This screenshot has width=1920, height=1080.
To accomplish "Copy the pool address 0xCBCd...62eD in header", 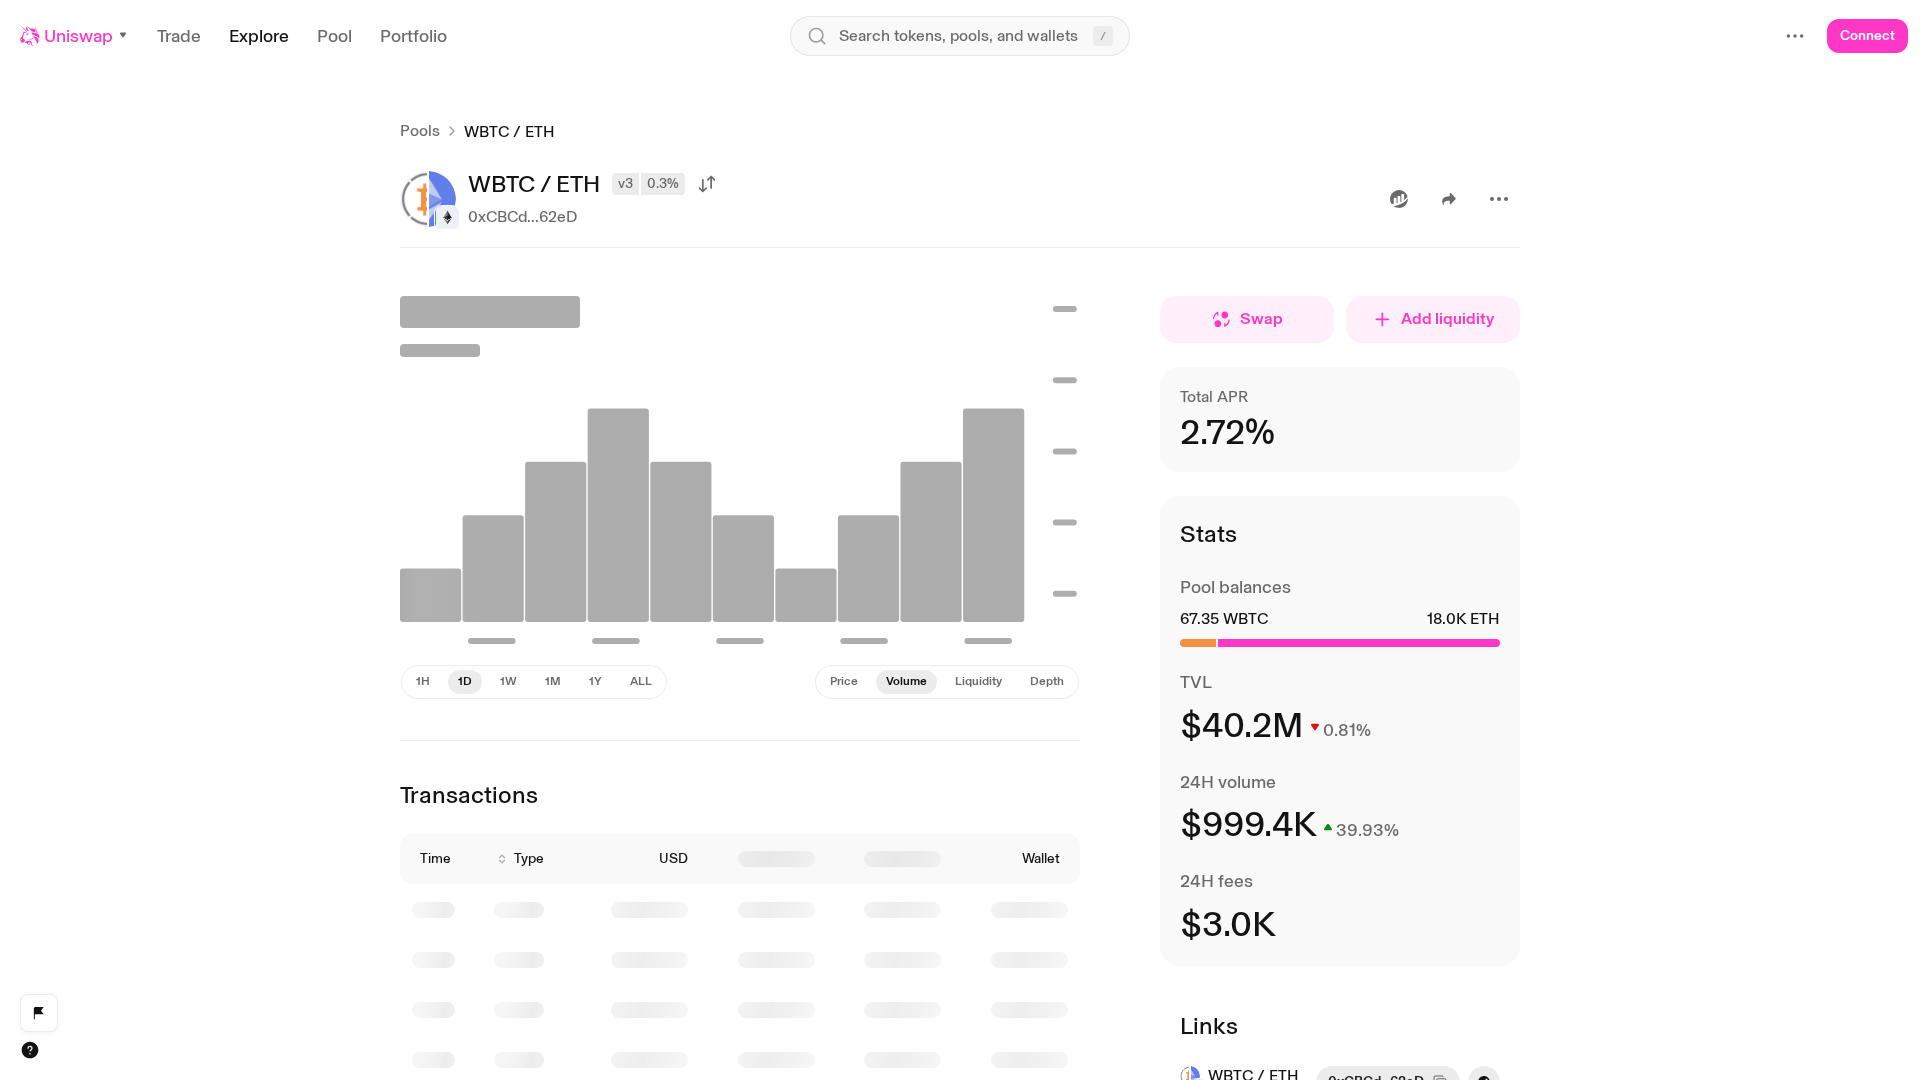I will (522, 217).
